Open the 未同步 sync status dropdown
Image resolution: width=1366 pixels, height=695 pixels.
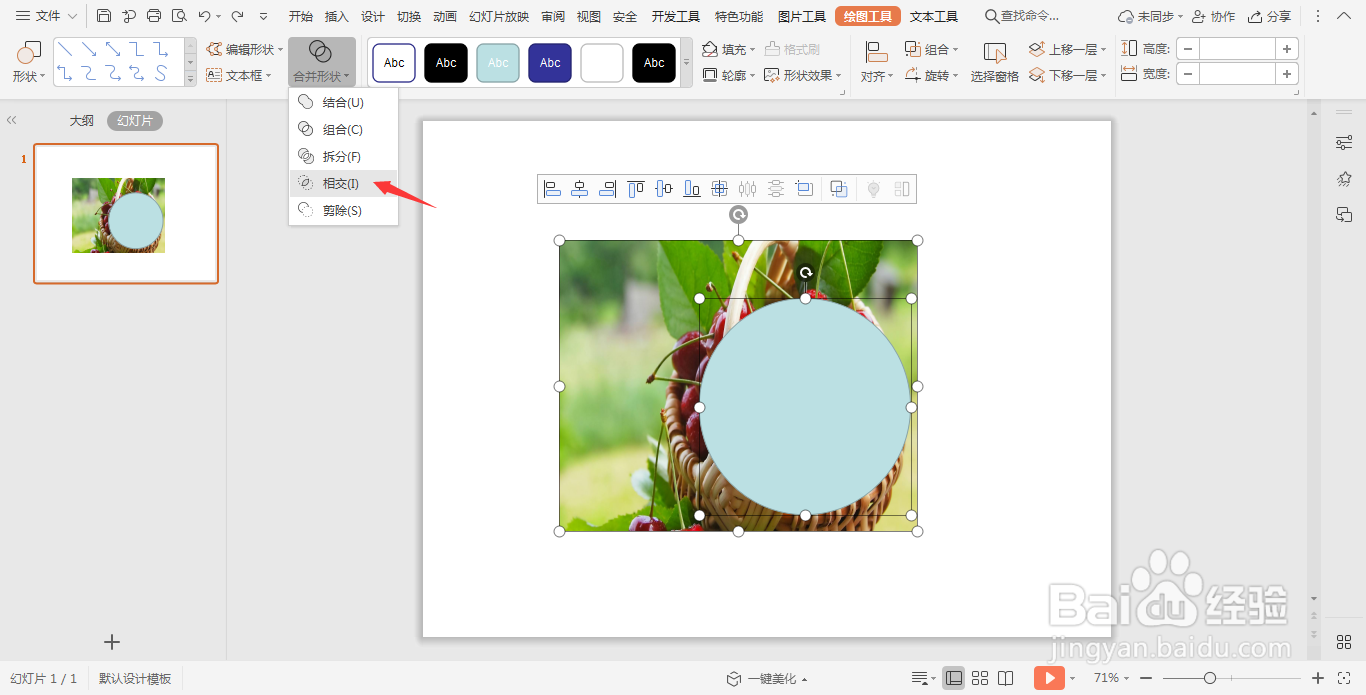coord(1150,16)
